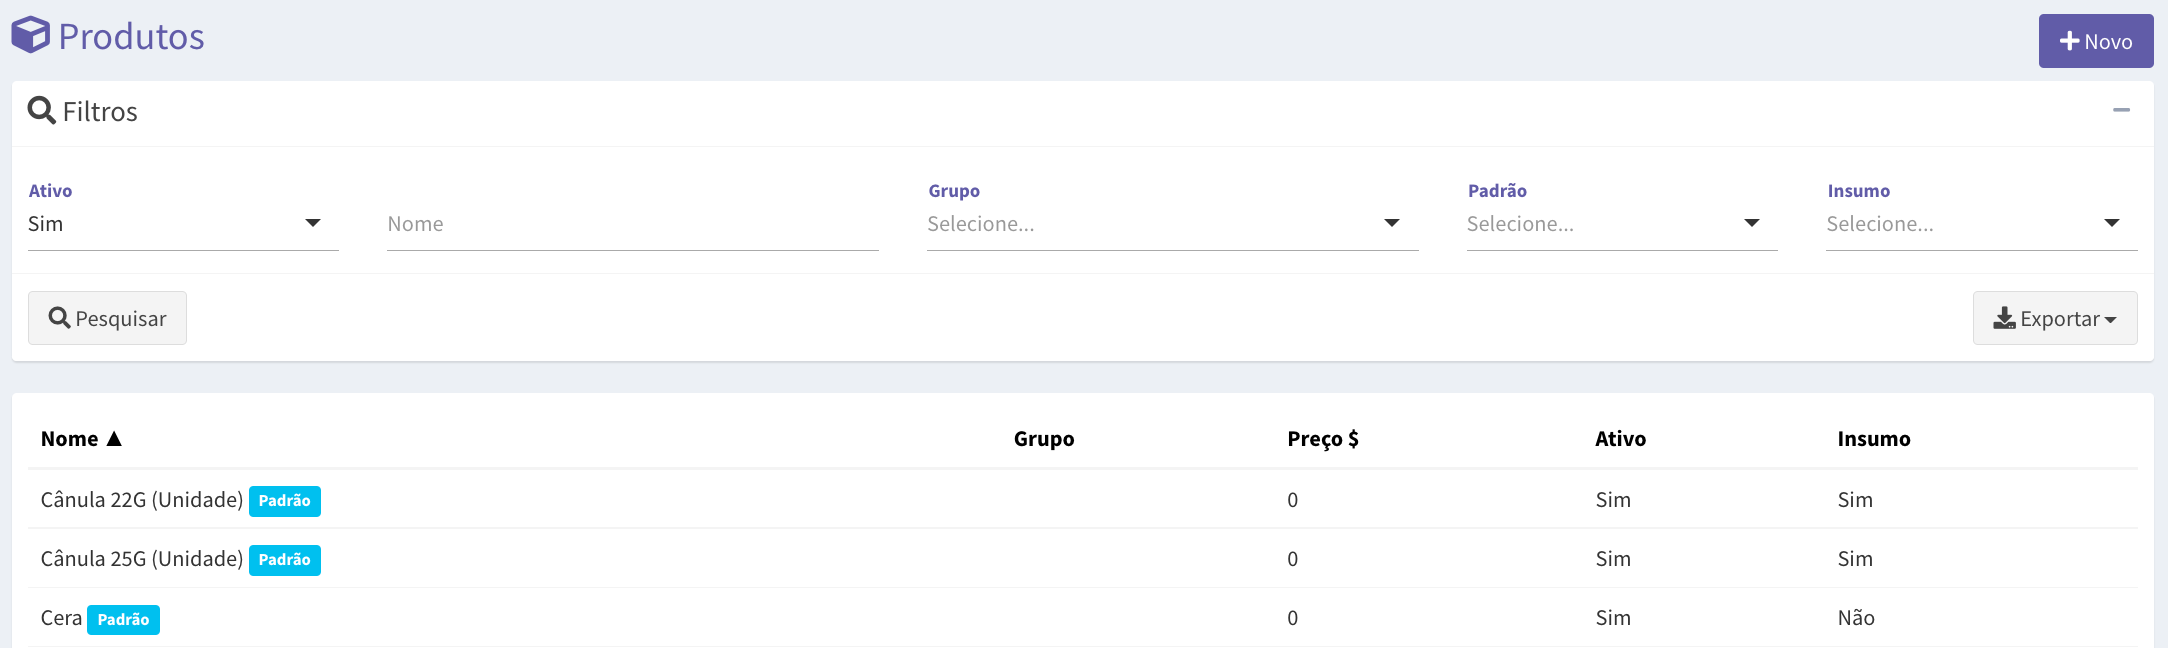Click the Padrão badge on Cânula 25G

(x=285, y=560)
